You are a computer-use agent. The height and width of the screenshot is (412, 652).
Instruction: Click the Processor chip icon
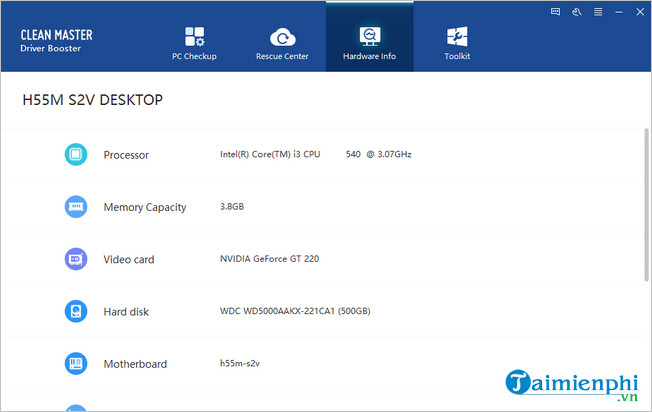tap(75, 154)
